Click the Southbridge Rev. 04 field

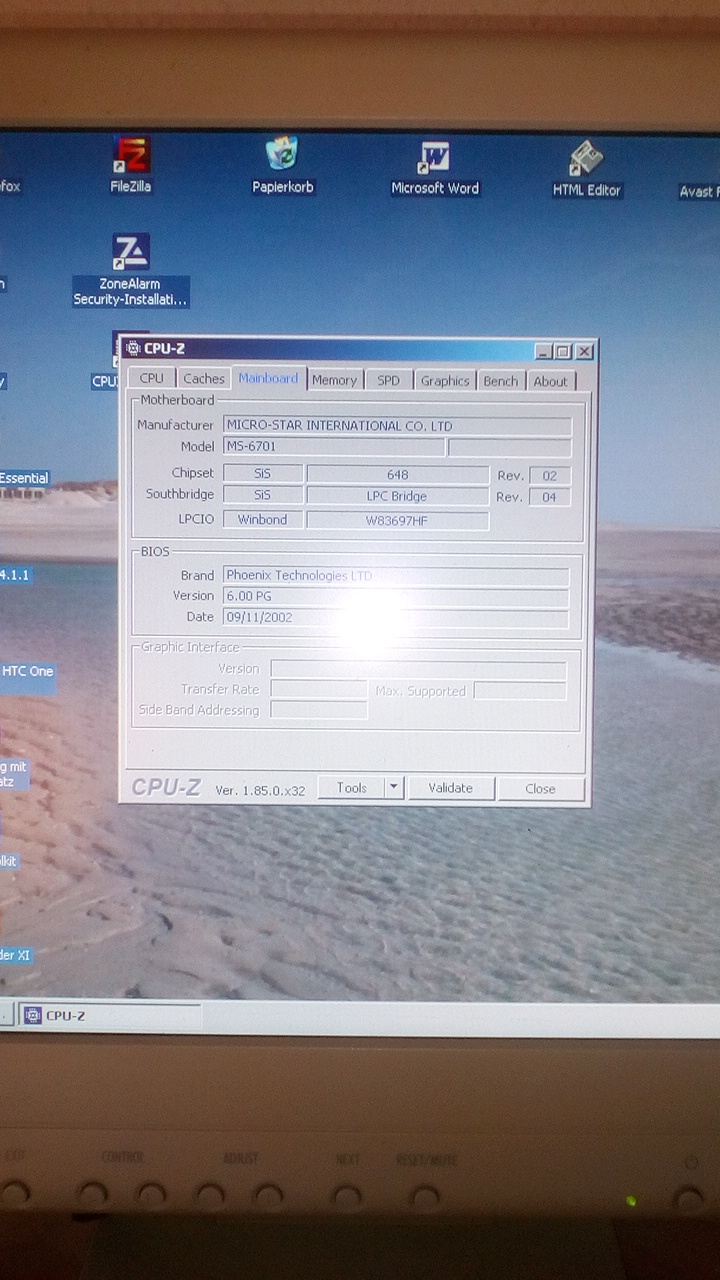550,497
